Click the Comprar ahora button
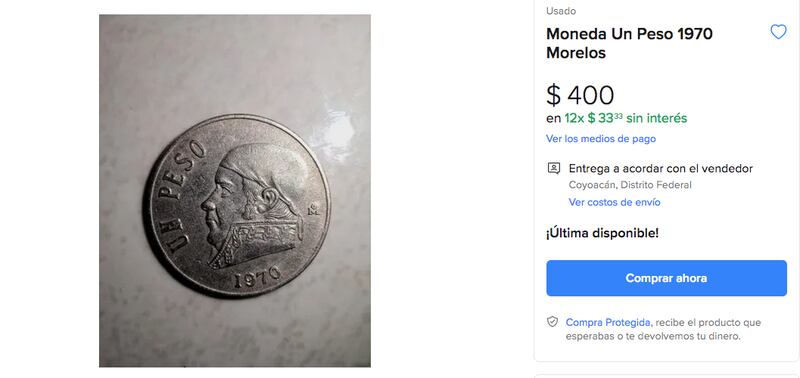 666,278
